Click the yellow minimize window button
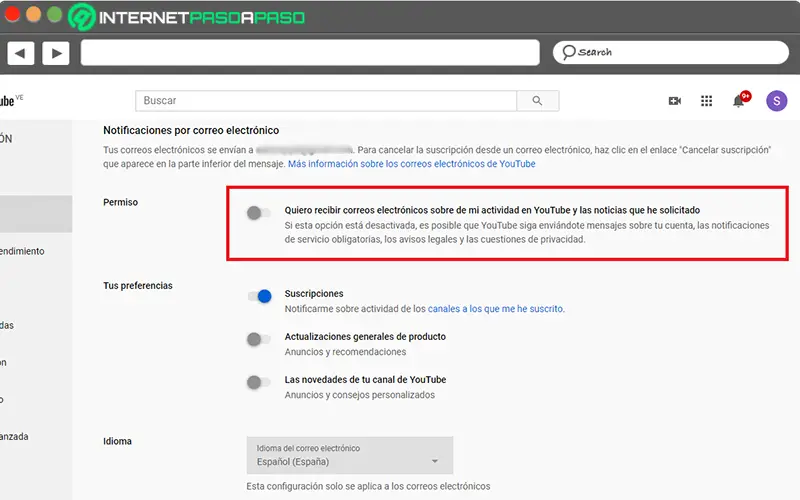 (33, 15)
